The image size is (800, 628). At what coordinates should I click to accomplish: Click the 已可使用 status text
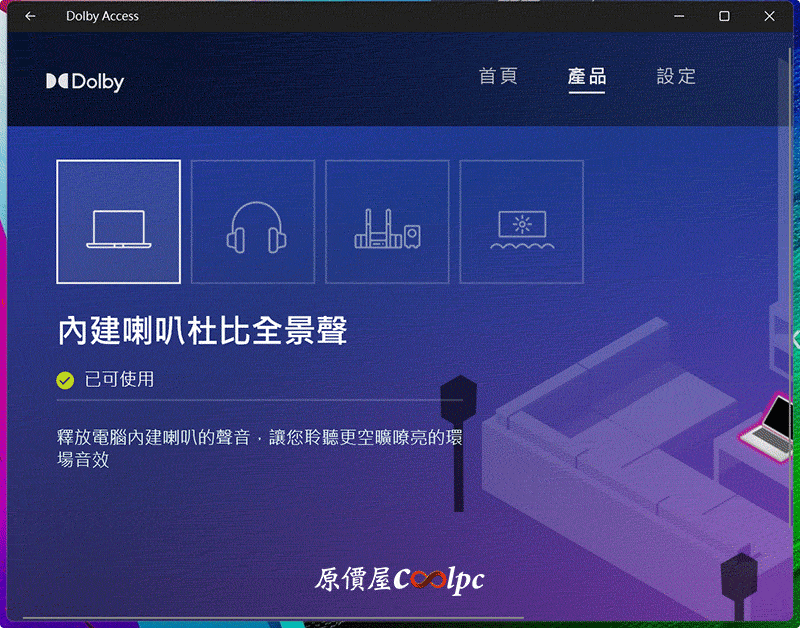click(x=119, y=380)
